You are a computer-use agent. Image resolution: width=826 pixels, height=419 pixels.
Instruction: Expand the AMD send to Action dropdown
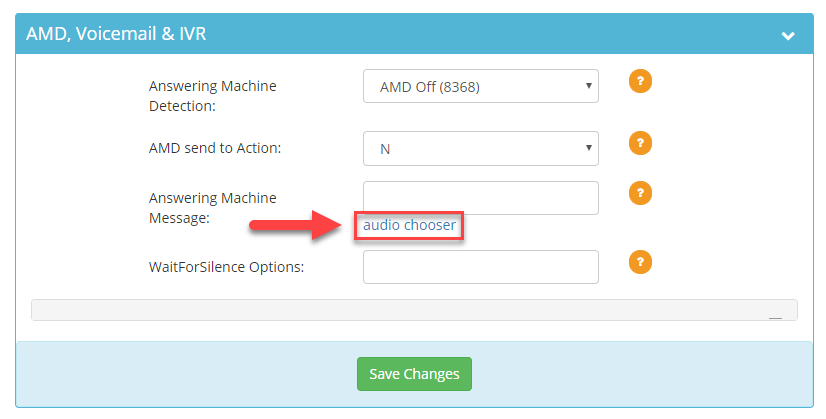pos(480,149)
